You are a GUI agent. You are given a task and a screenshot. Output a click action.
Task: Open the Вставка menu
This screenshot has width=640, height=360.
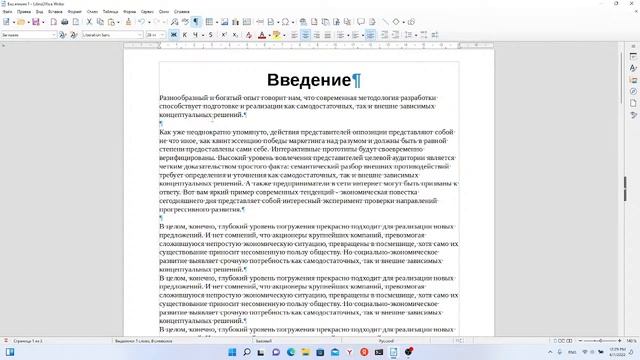click(55, 12)
